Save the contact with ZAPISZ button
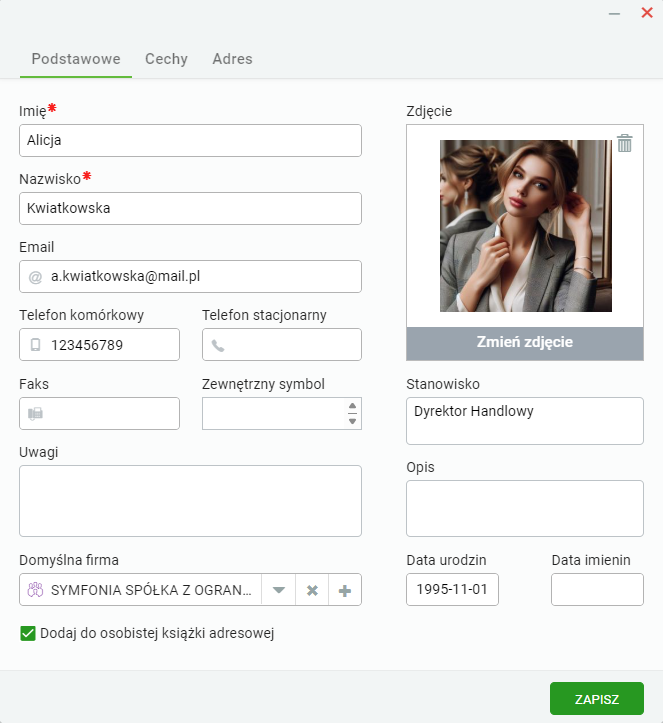The width and height of the screenshot is (663, 723). pyautogui.click(x=597, y=699)
